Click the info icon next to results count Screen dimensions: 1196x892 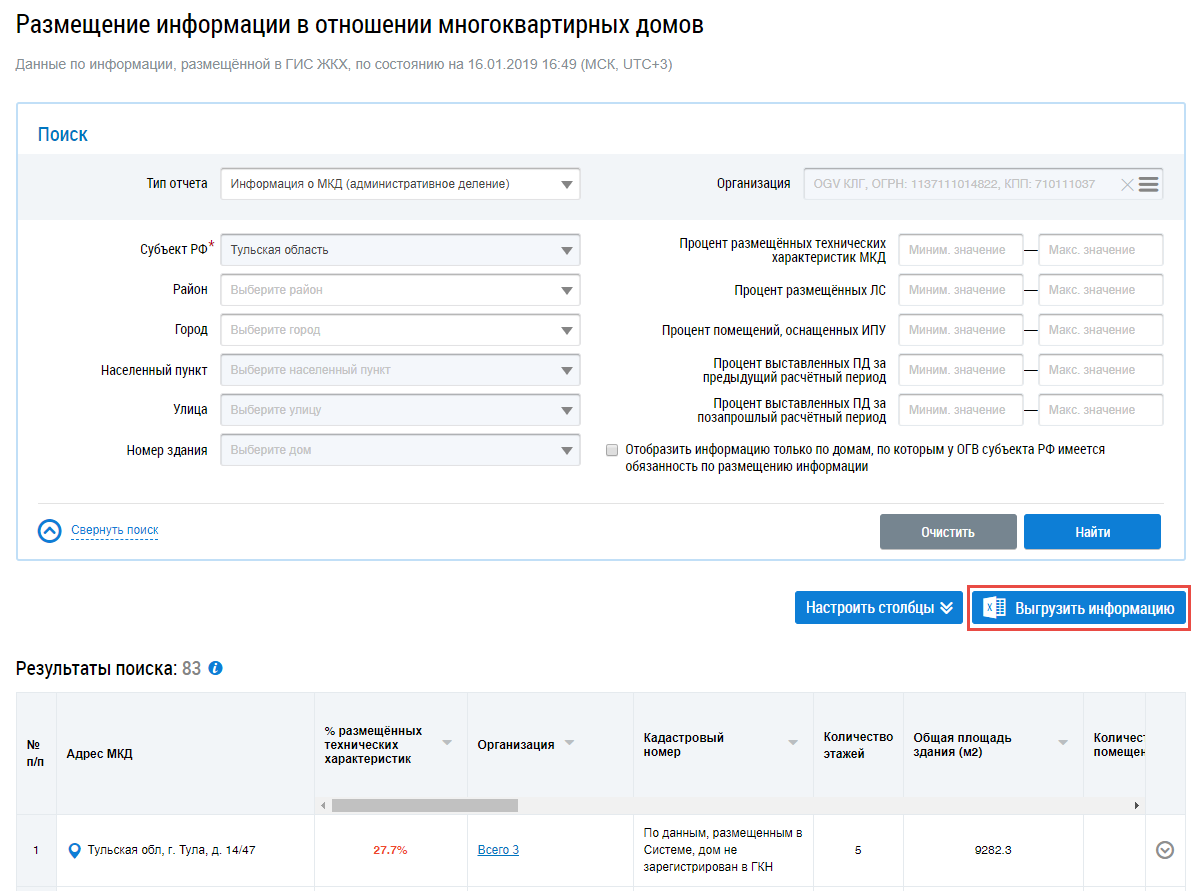216,668
